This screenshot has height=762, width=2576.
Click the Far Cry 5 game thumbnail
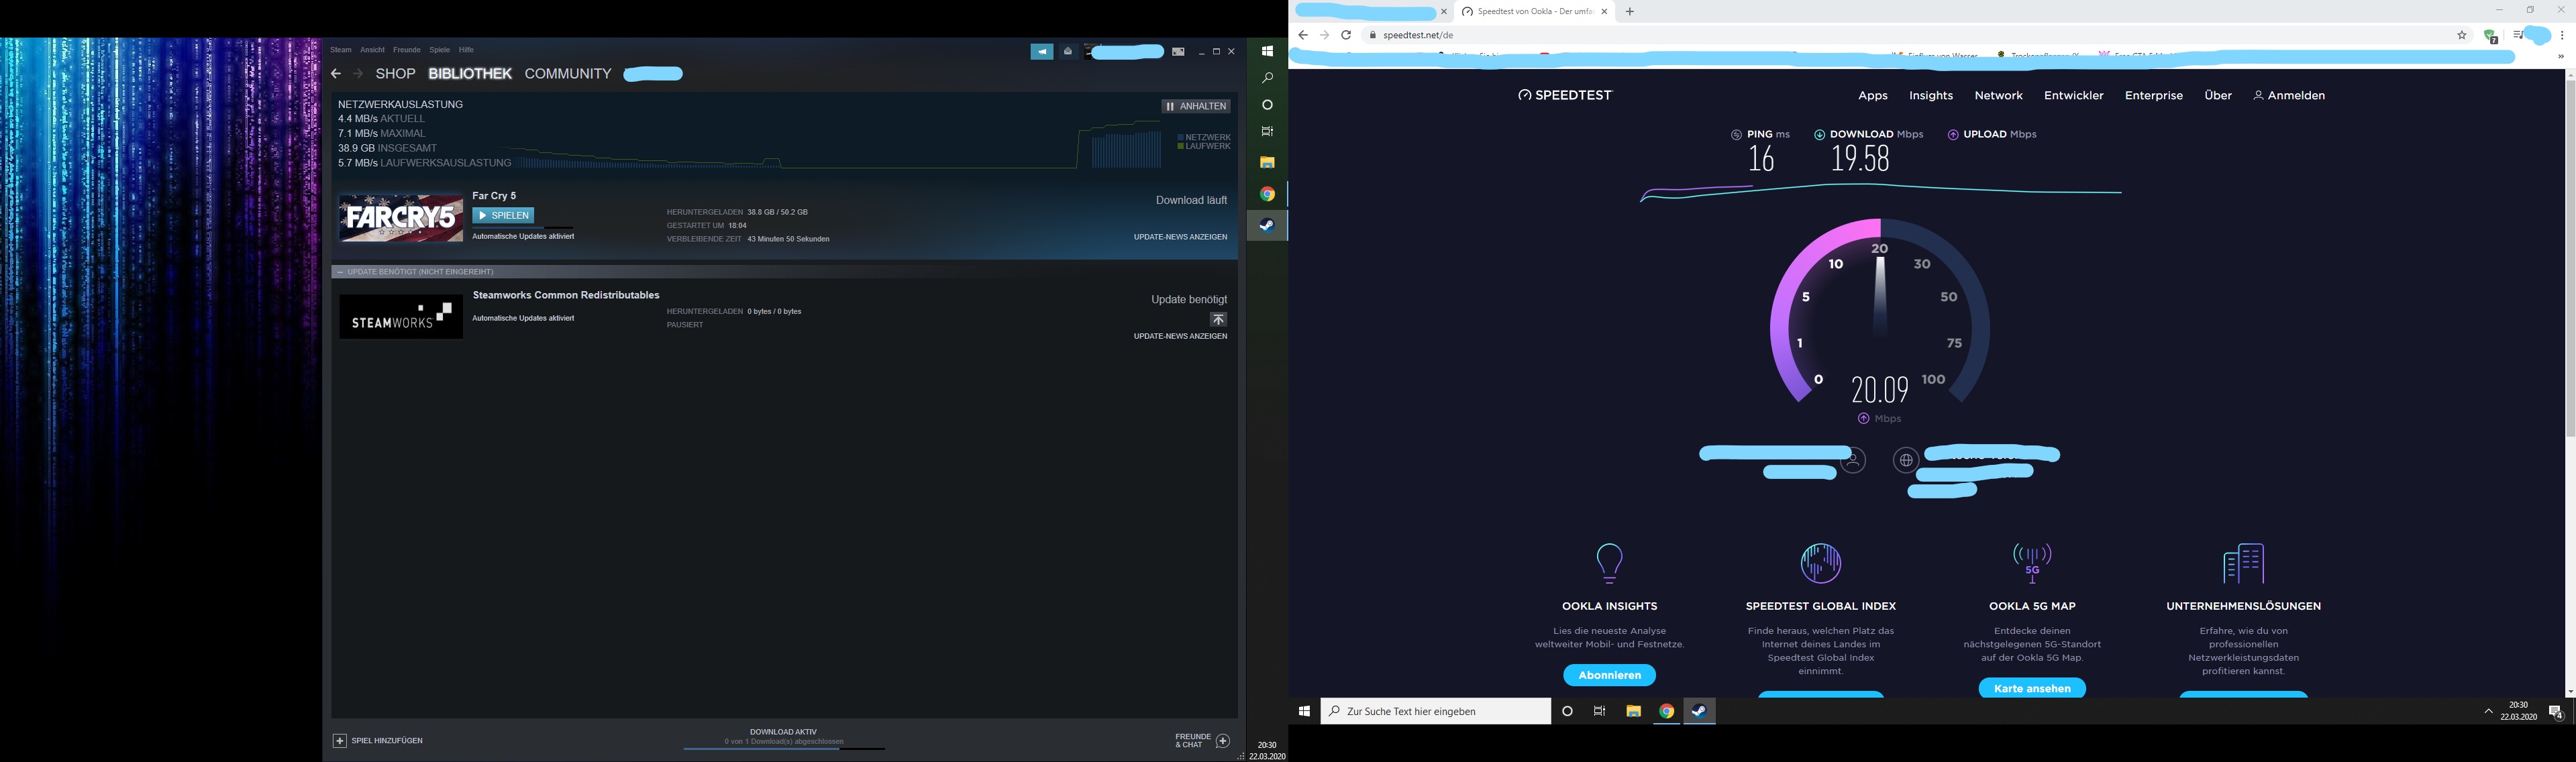[400, 218]
